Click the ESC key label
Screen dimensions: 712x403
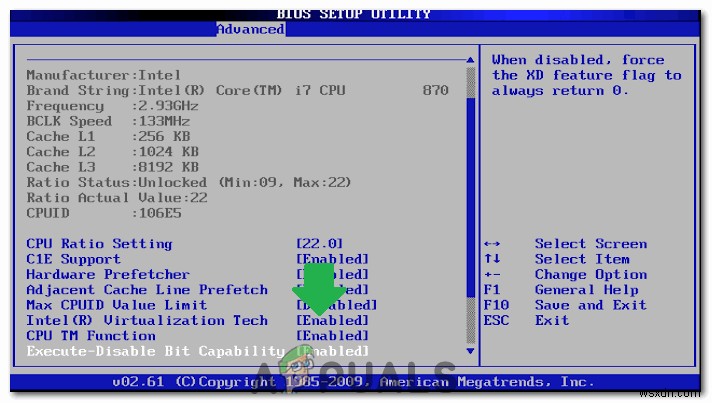click(496, 320)
